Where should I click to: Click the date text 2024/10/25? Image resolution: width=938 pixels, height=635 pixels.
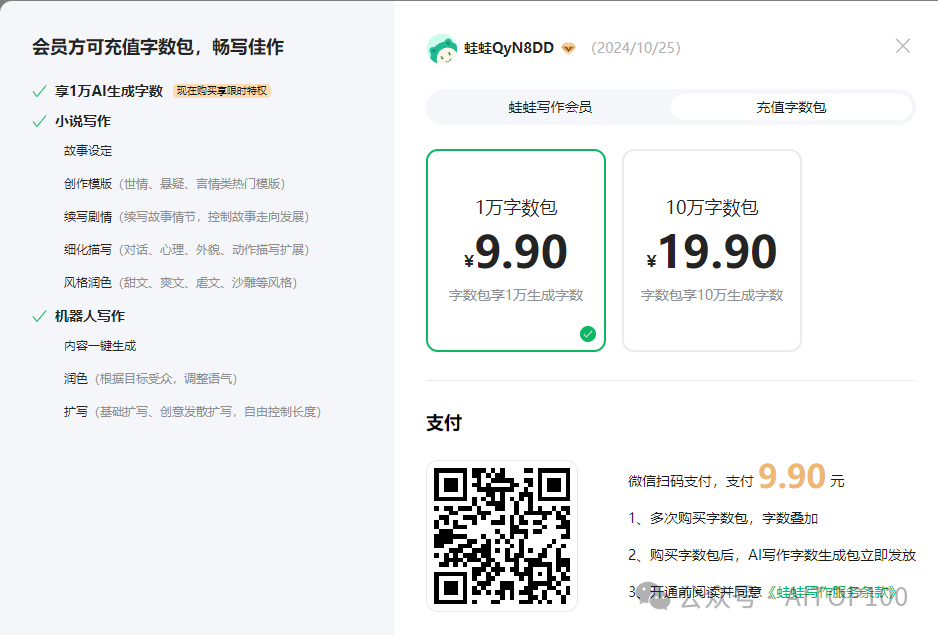(636, 47)
